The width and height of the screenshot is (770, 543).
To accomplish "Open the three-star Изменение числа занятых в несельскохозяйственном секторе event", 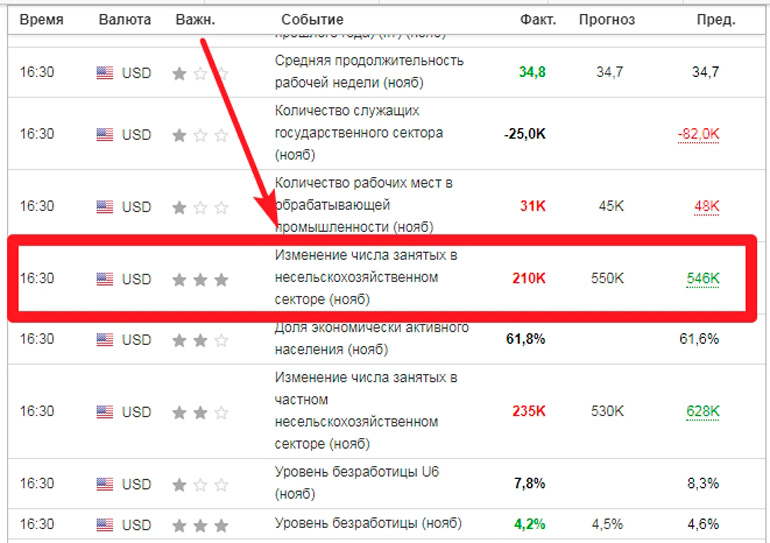I will coord(366,277).
